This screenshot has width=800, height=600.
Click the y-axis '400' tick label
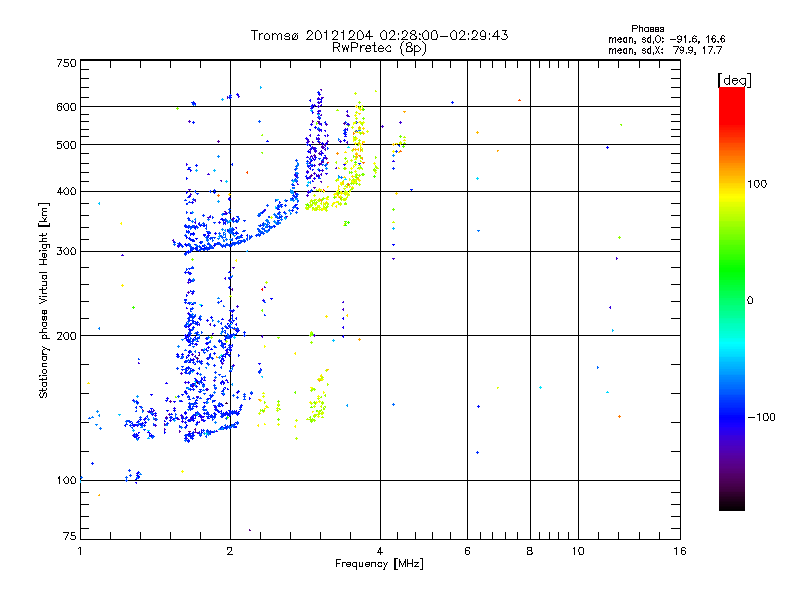pos(66,191)
